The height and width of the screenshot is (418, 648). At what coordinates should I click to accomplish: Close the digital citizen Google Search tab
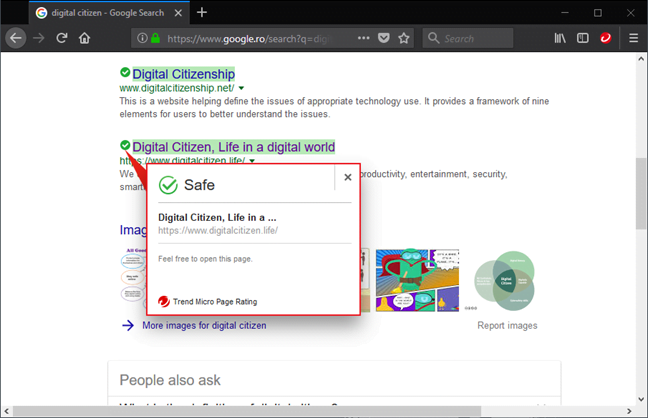[x=178, y=13]
